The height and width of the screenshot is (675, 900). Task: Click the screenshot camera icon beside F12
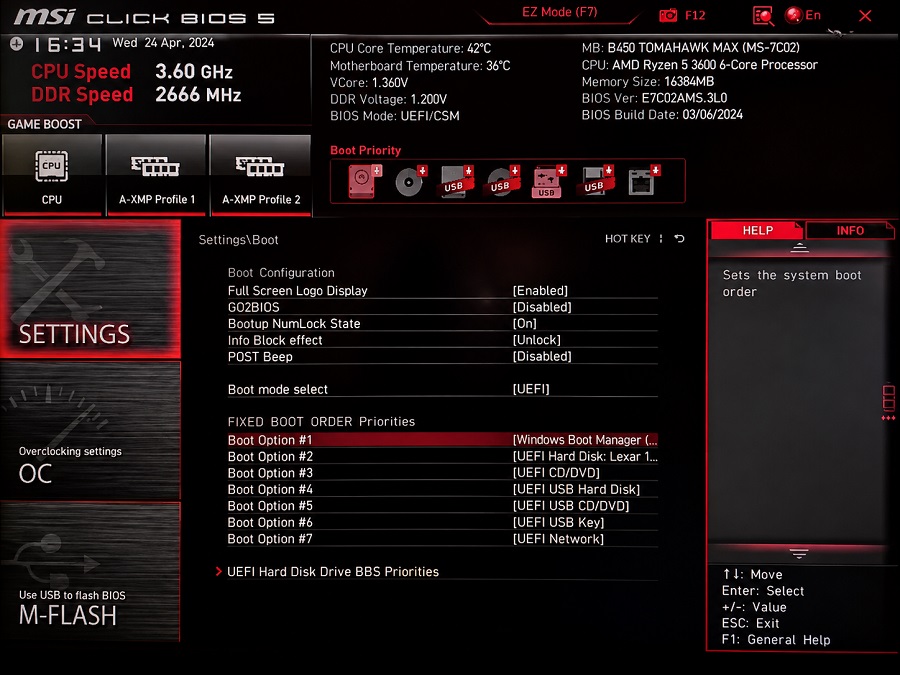[x=668, y=15]
